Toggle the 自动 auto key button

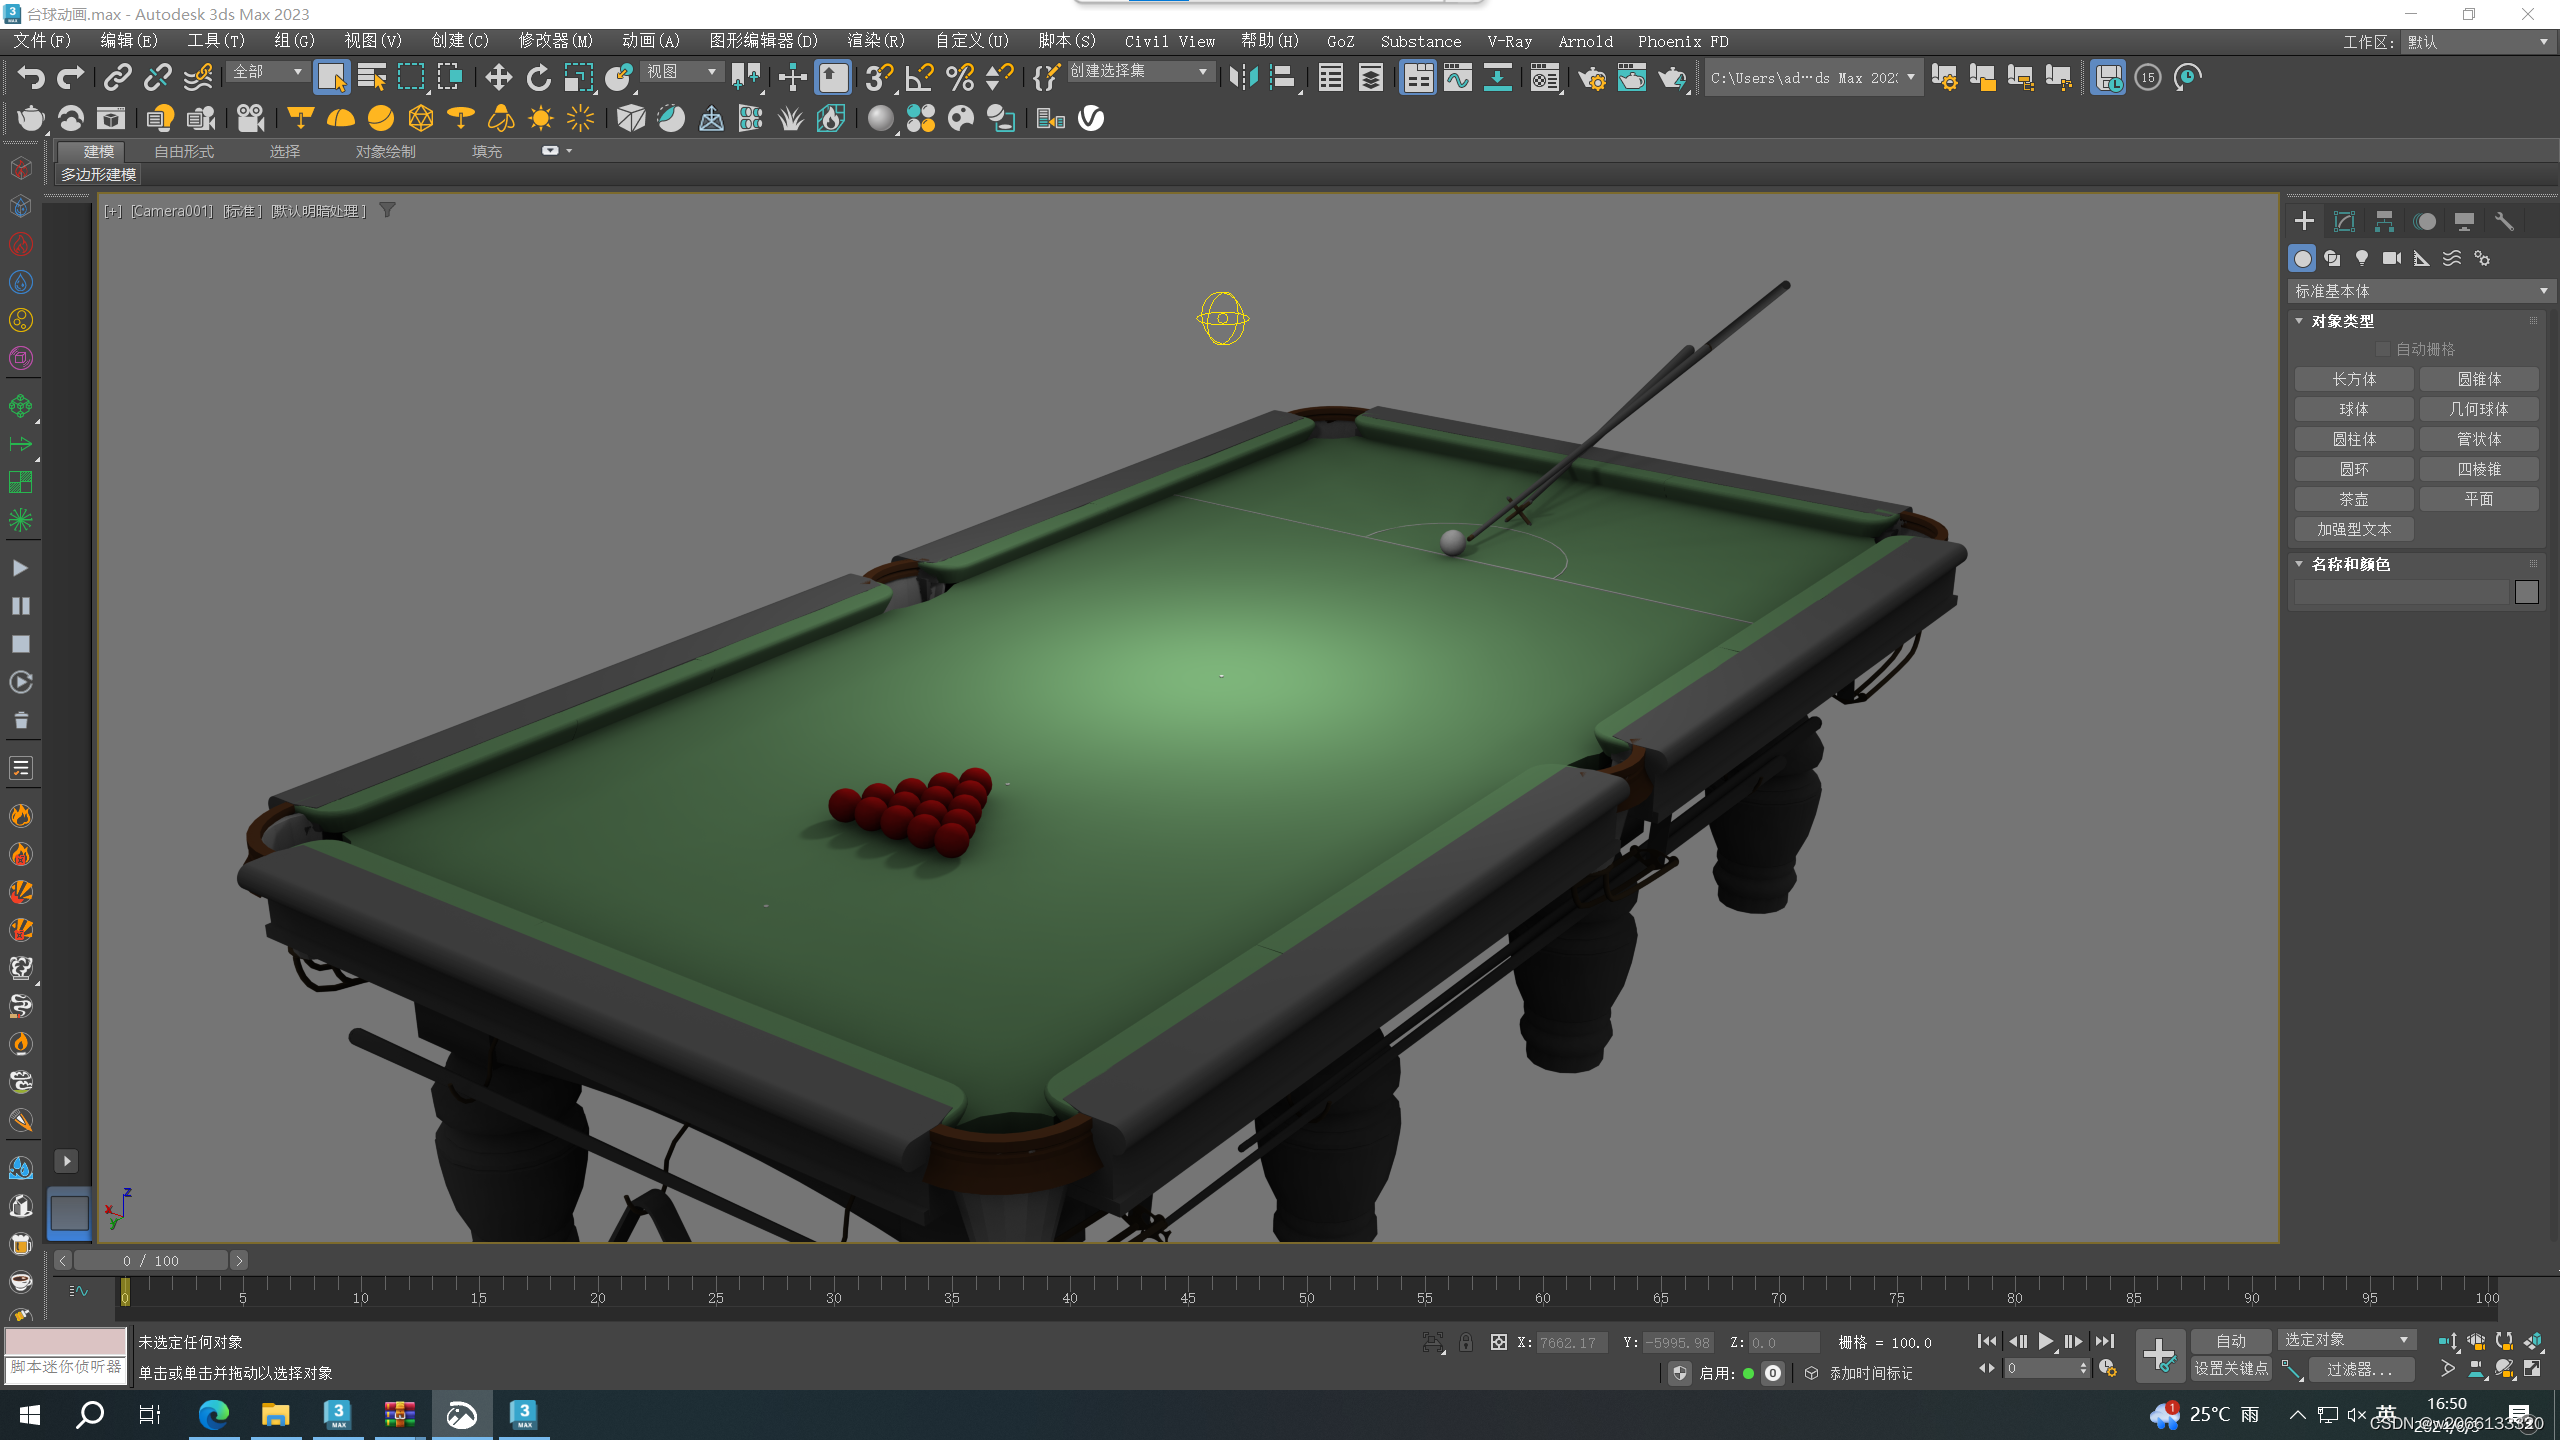(2230, 1341)
